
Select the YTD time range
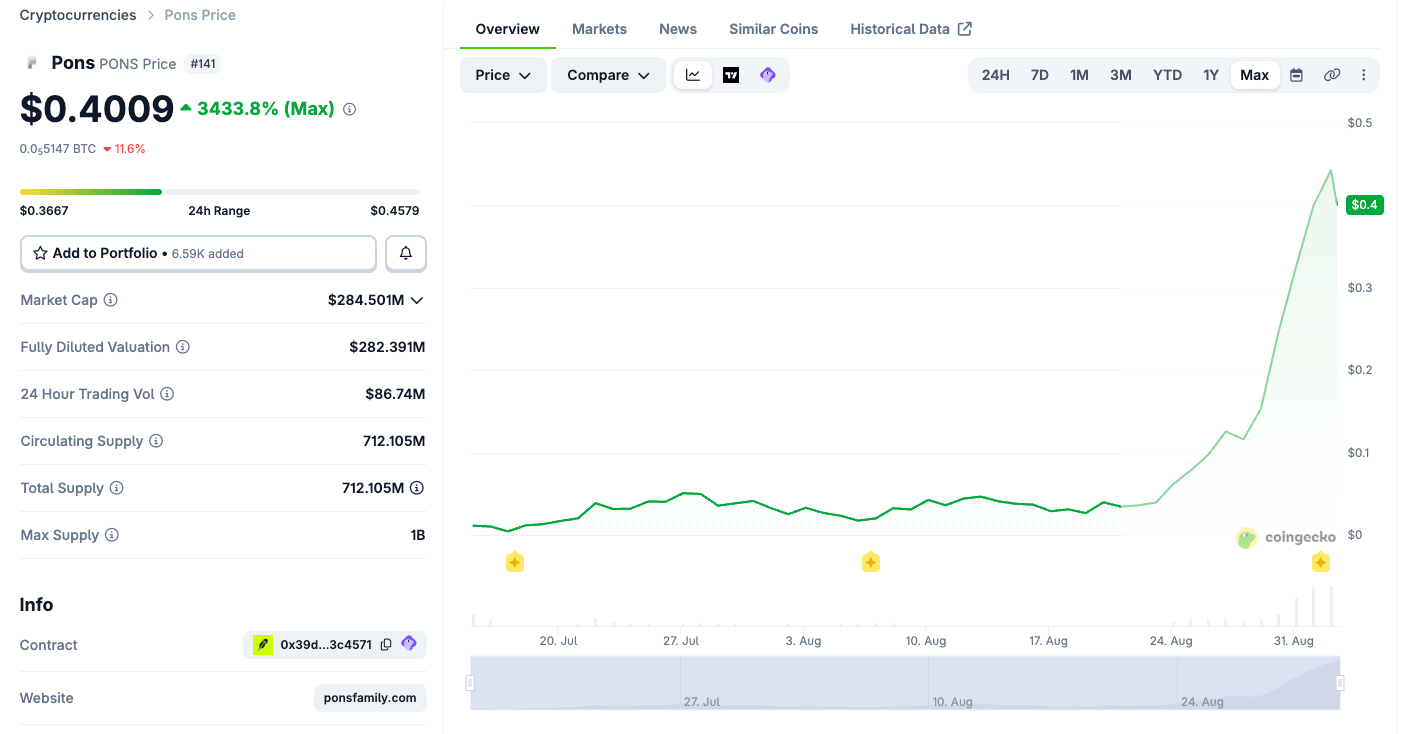(1168, 75)
